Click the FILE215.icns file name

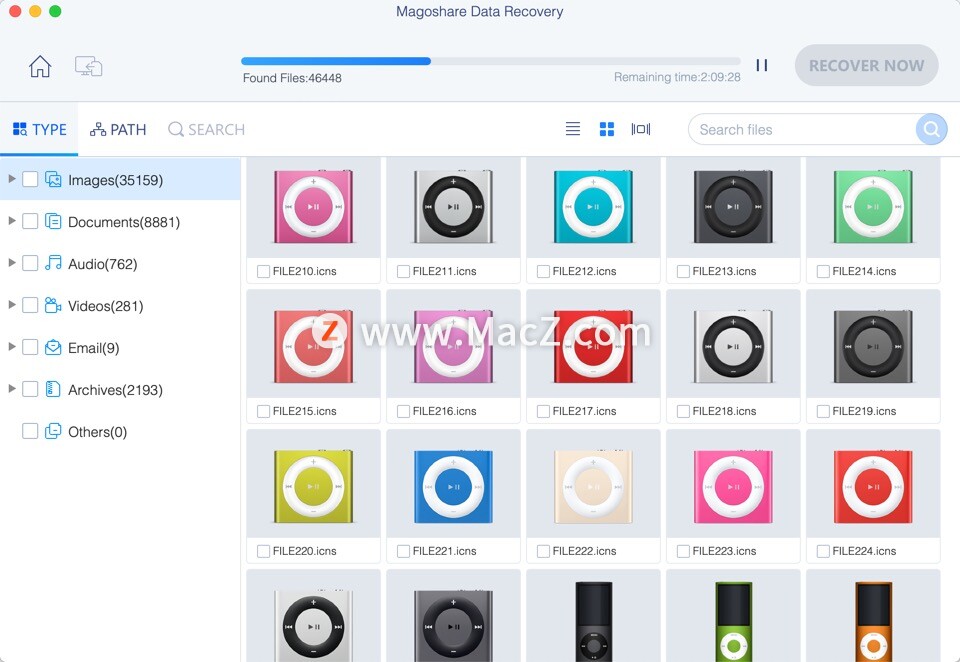[304, 411]
